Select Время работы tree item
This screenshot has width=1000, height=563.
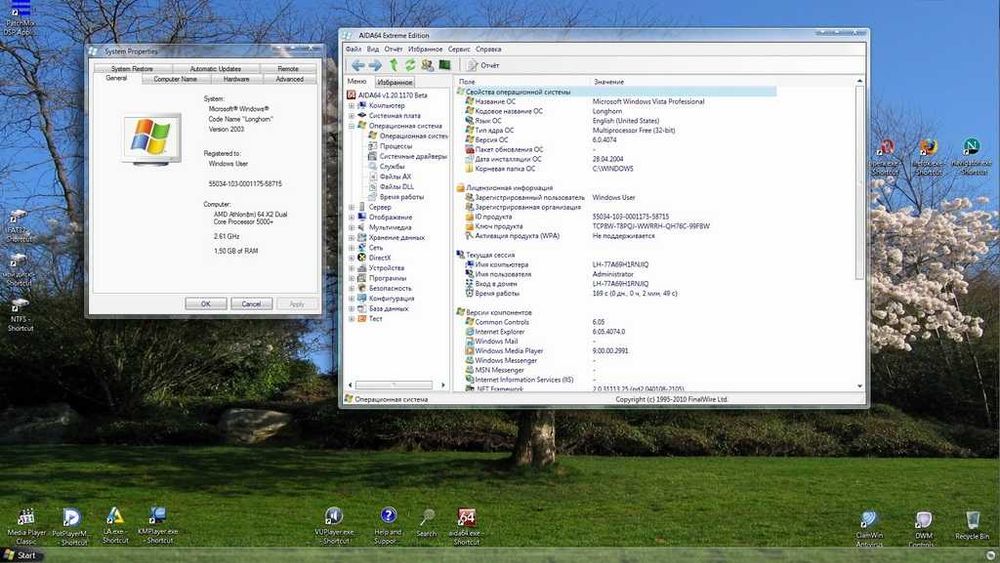tap(401, 197)
